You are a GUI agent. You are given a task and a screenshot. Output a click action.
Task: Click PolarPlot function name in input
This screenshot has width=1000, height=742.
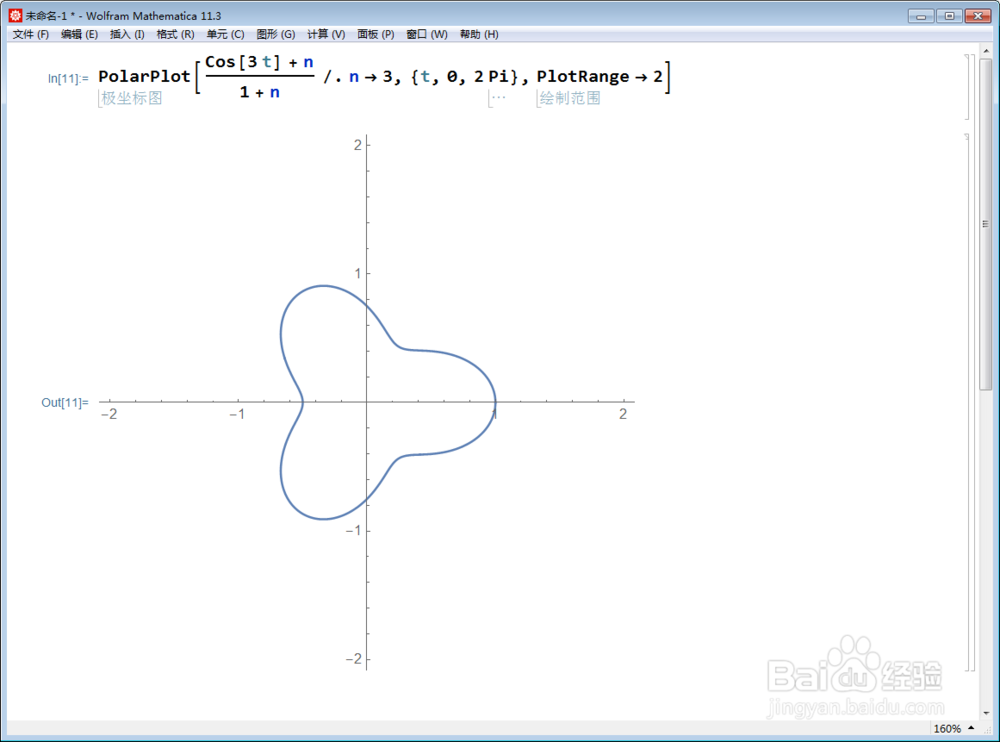click(144, 77)
